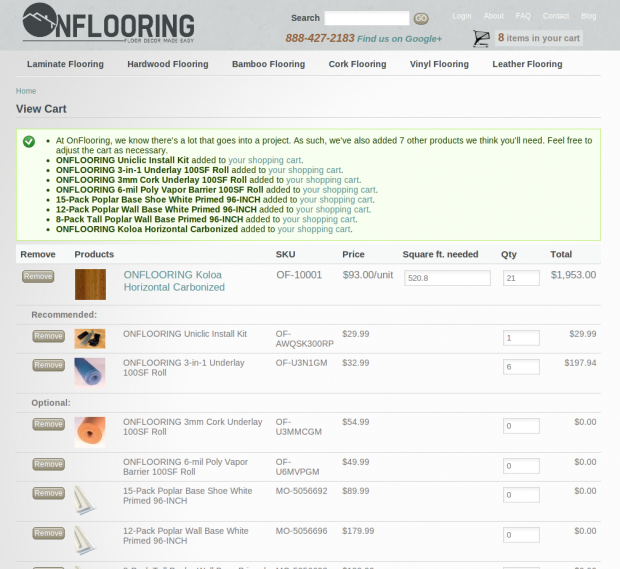
Task: Click the SKU text OF-10001
Action: (299, 275)
